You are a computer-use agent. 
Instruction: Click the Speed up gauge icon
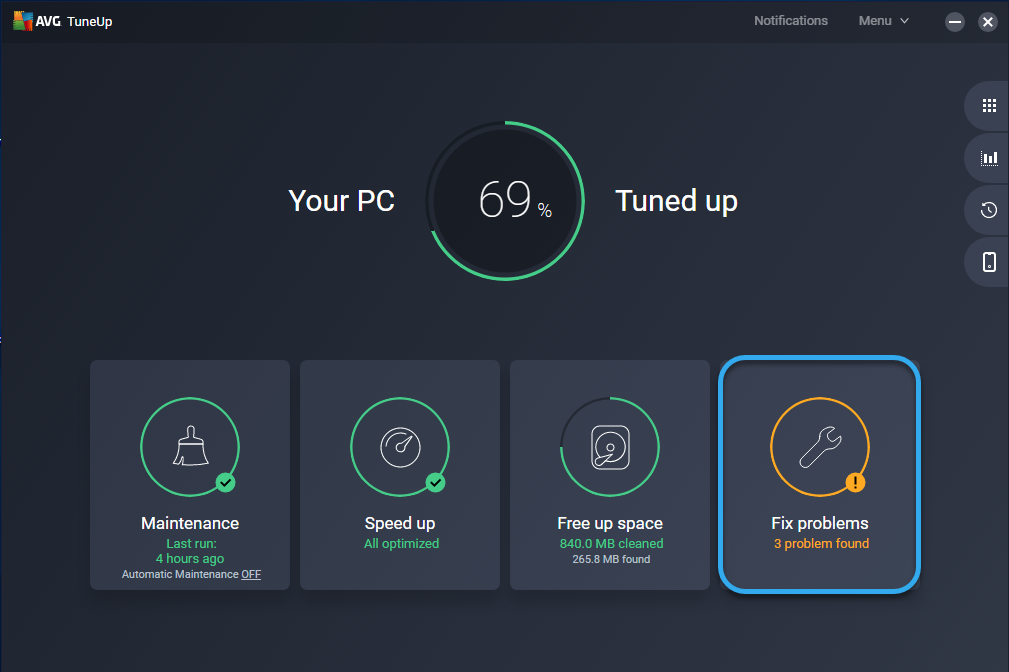pyautogui.click(x=400, y=447)
